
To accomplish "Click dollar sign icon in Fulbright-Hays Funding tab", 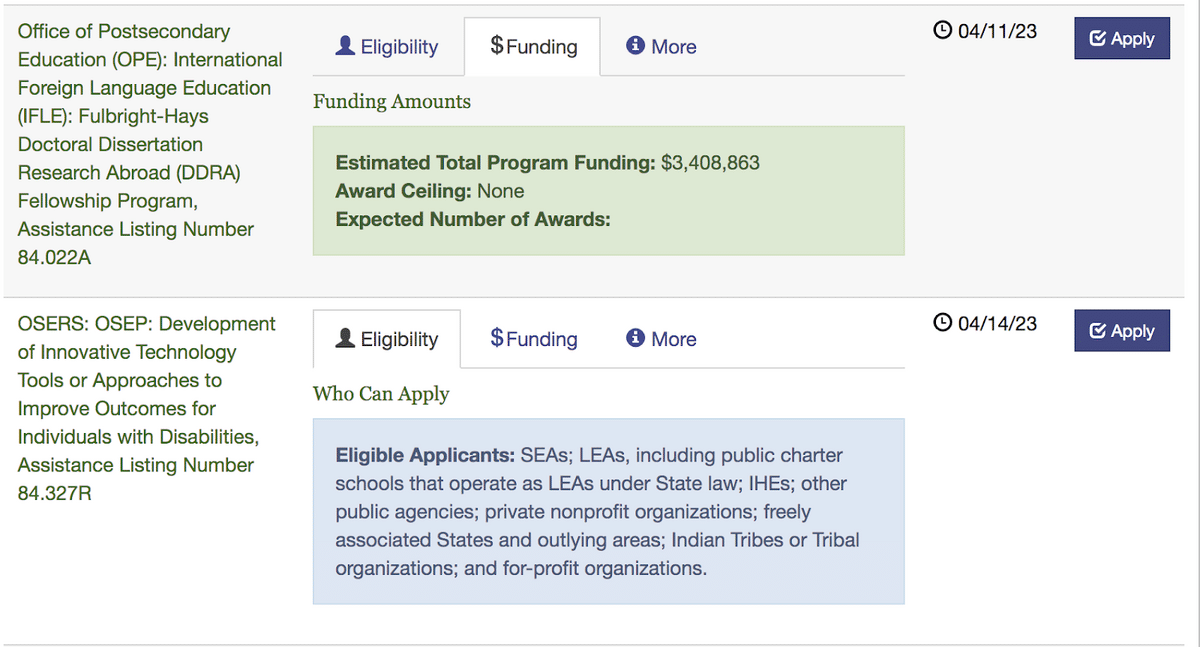I will tap(497, 46).
